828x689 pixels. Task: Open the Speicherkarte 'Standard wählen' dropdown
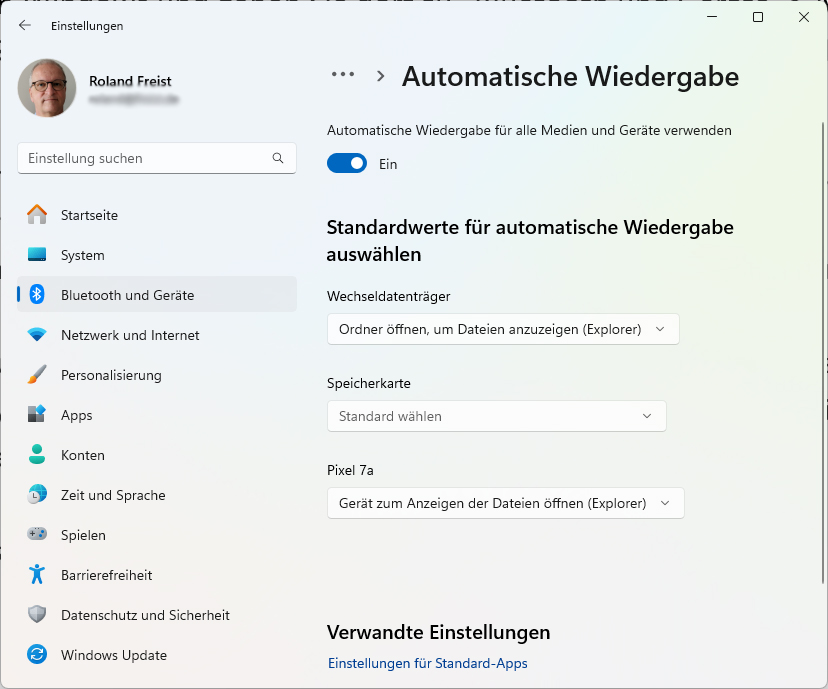(x=497, y=416)
